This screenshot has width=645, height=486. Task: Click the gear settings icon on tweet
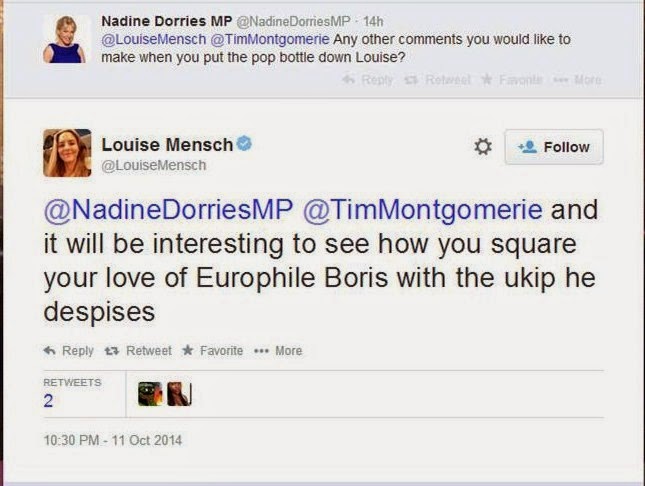(482, 147)
